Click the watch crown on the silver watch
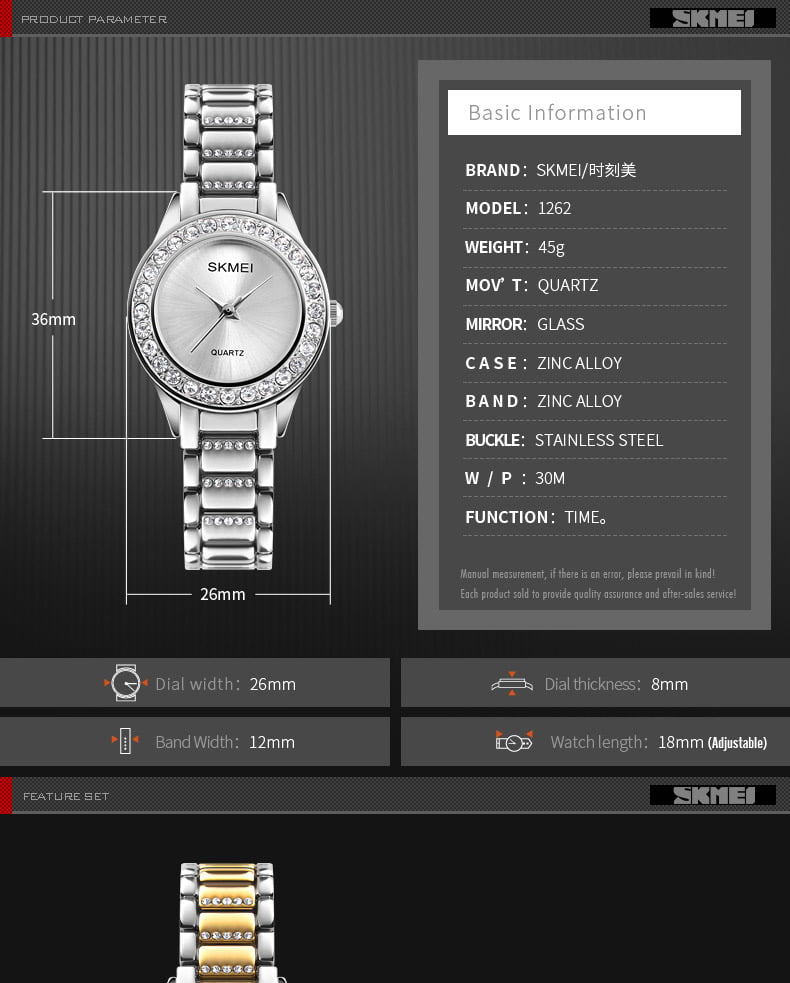The image size is (790, 983). [x=337, y=312]
